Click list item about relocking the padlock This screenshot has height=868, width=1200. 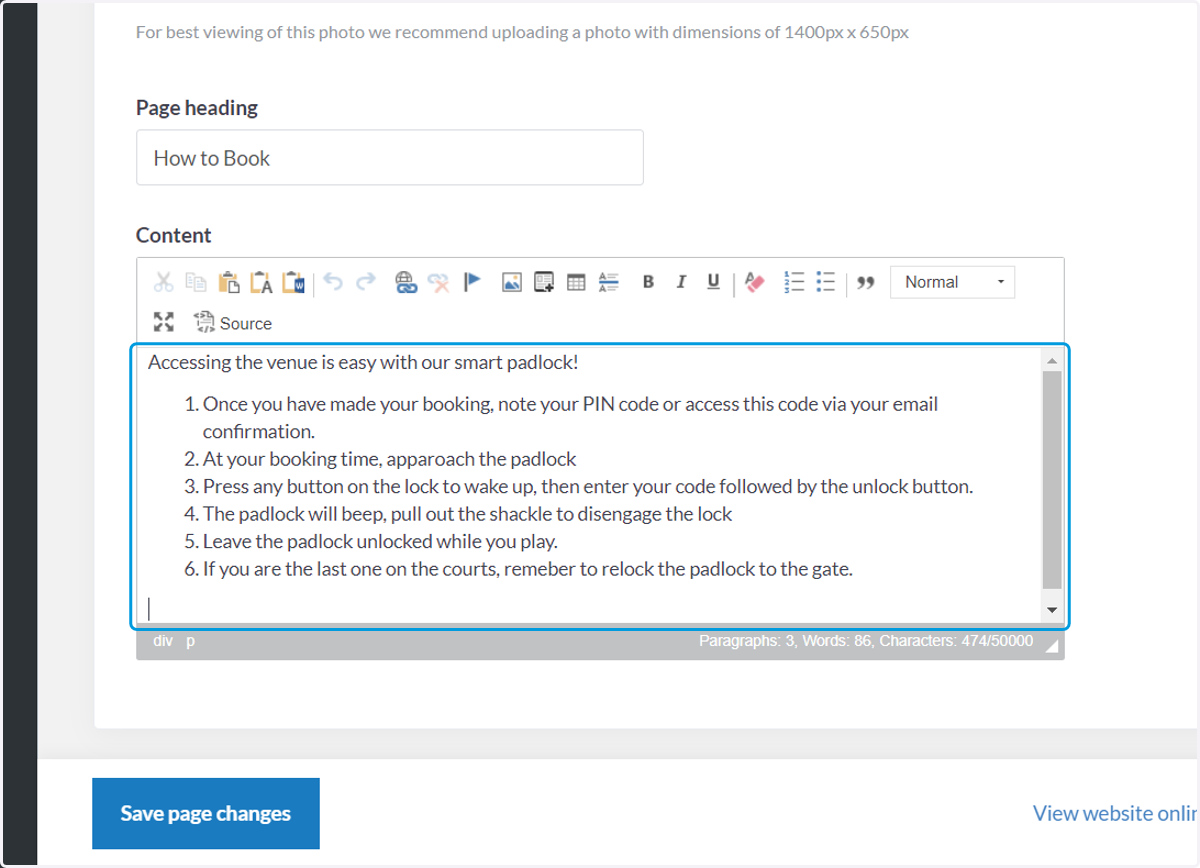528,569
